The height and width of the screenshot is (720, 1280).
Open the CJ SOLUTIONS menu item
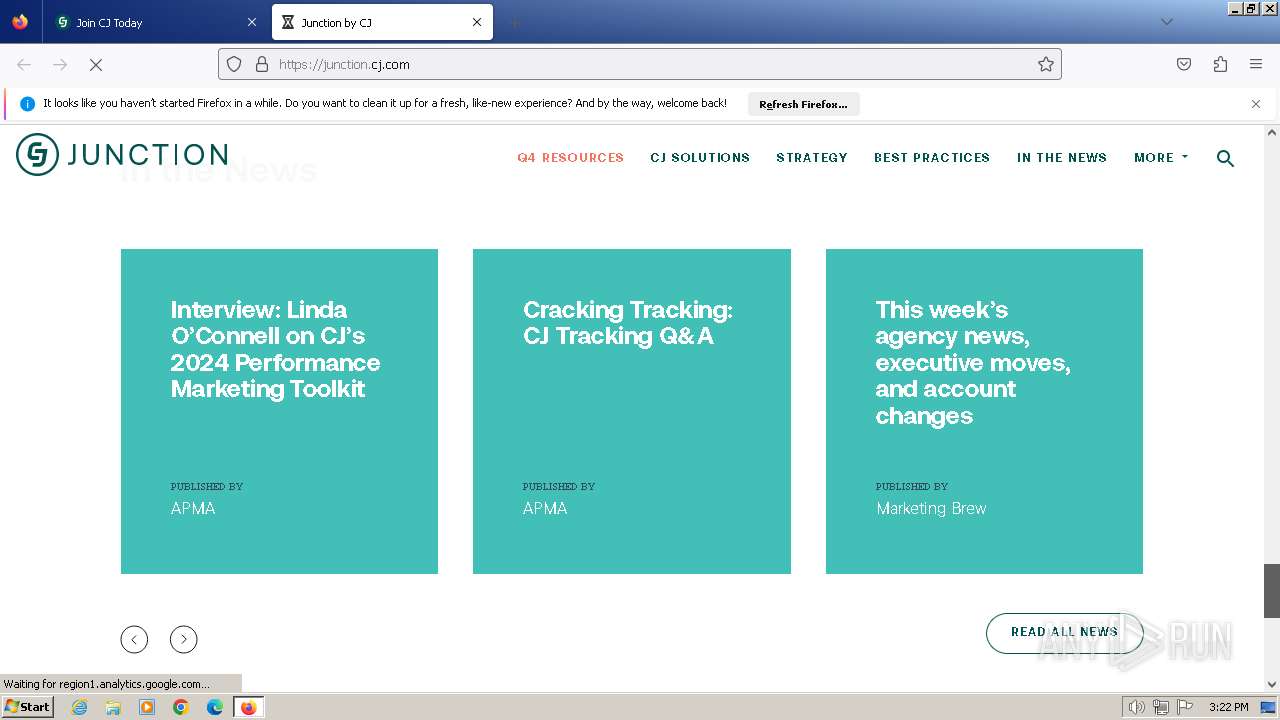point(700,158)
